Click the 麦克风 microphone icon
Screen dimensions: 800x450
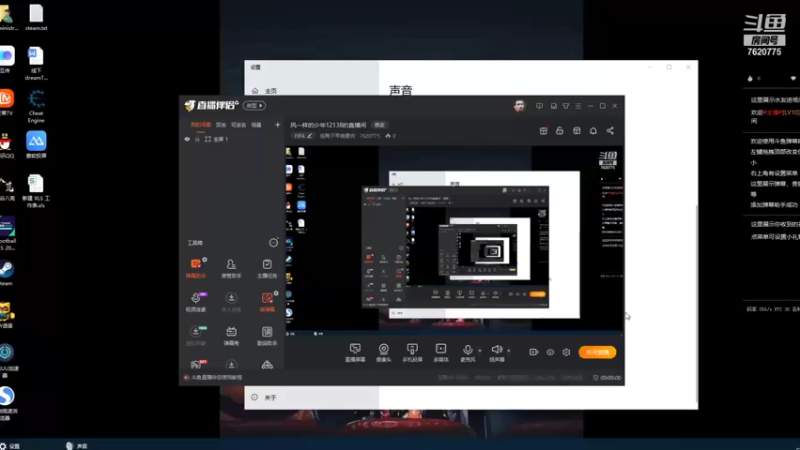(467, 350)
